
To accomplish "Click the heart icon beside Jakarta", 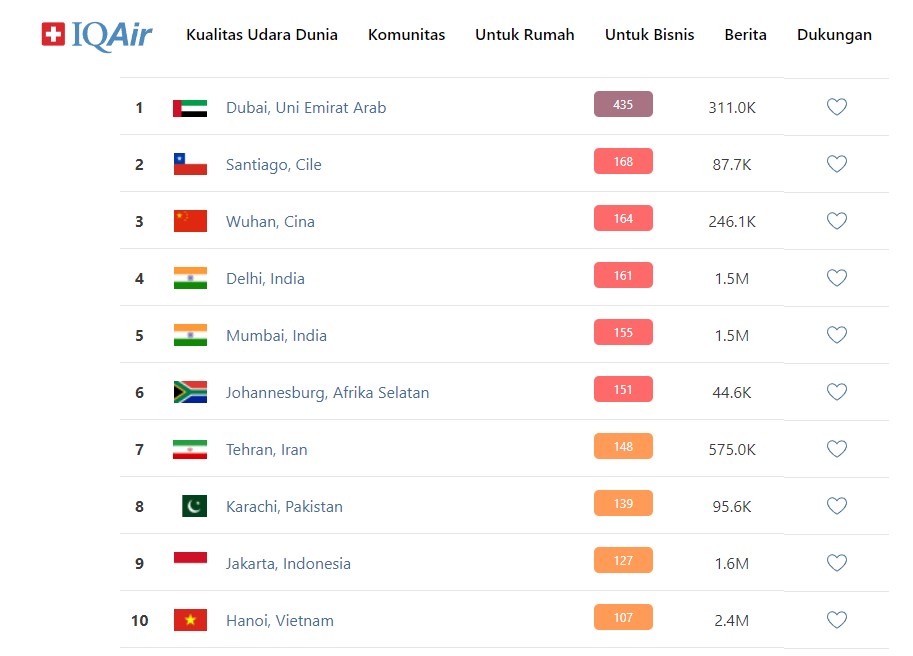I will [837, 563].
